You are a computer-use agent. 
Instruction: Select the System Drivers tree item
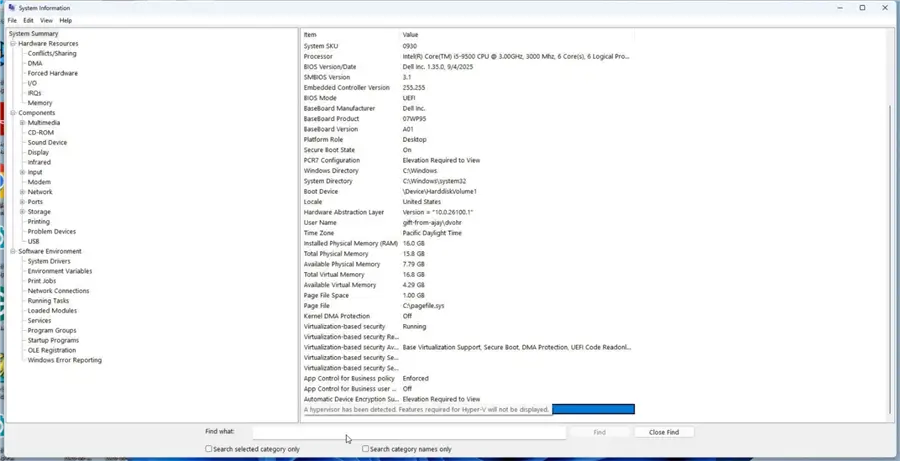click(x=49, y=261)
